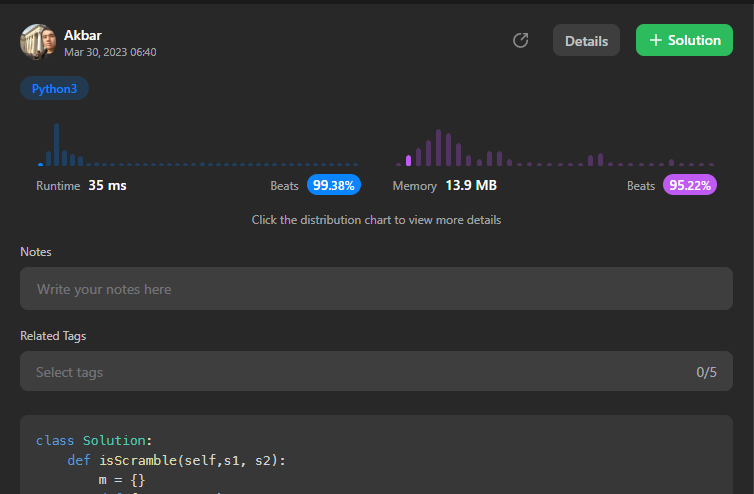Click the share submission arrow icon
Image resolution: width=754 pixels, height=494 pixels.
(x=520, y=40)
